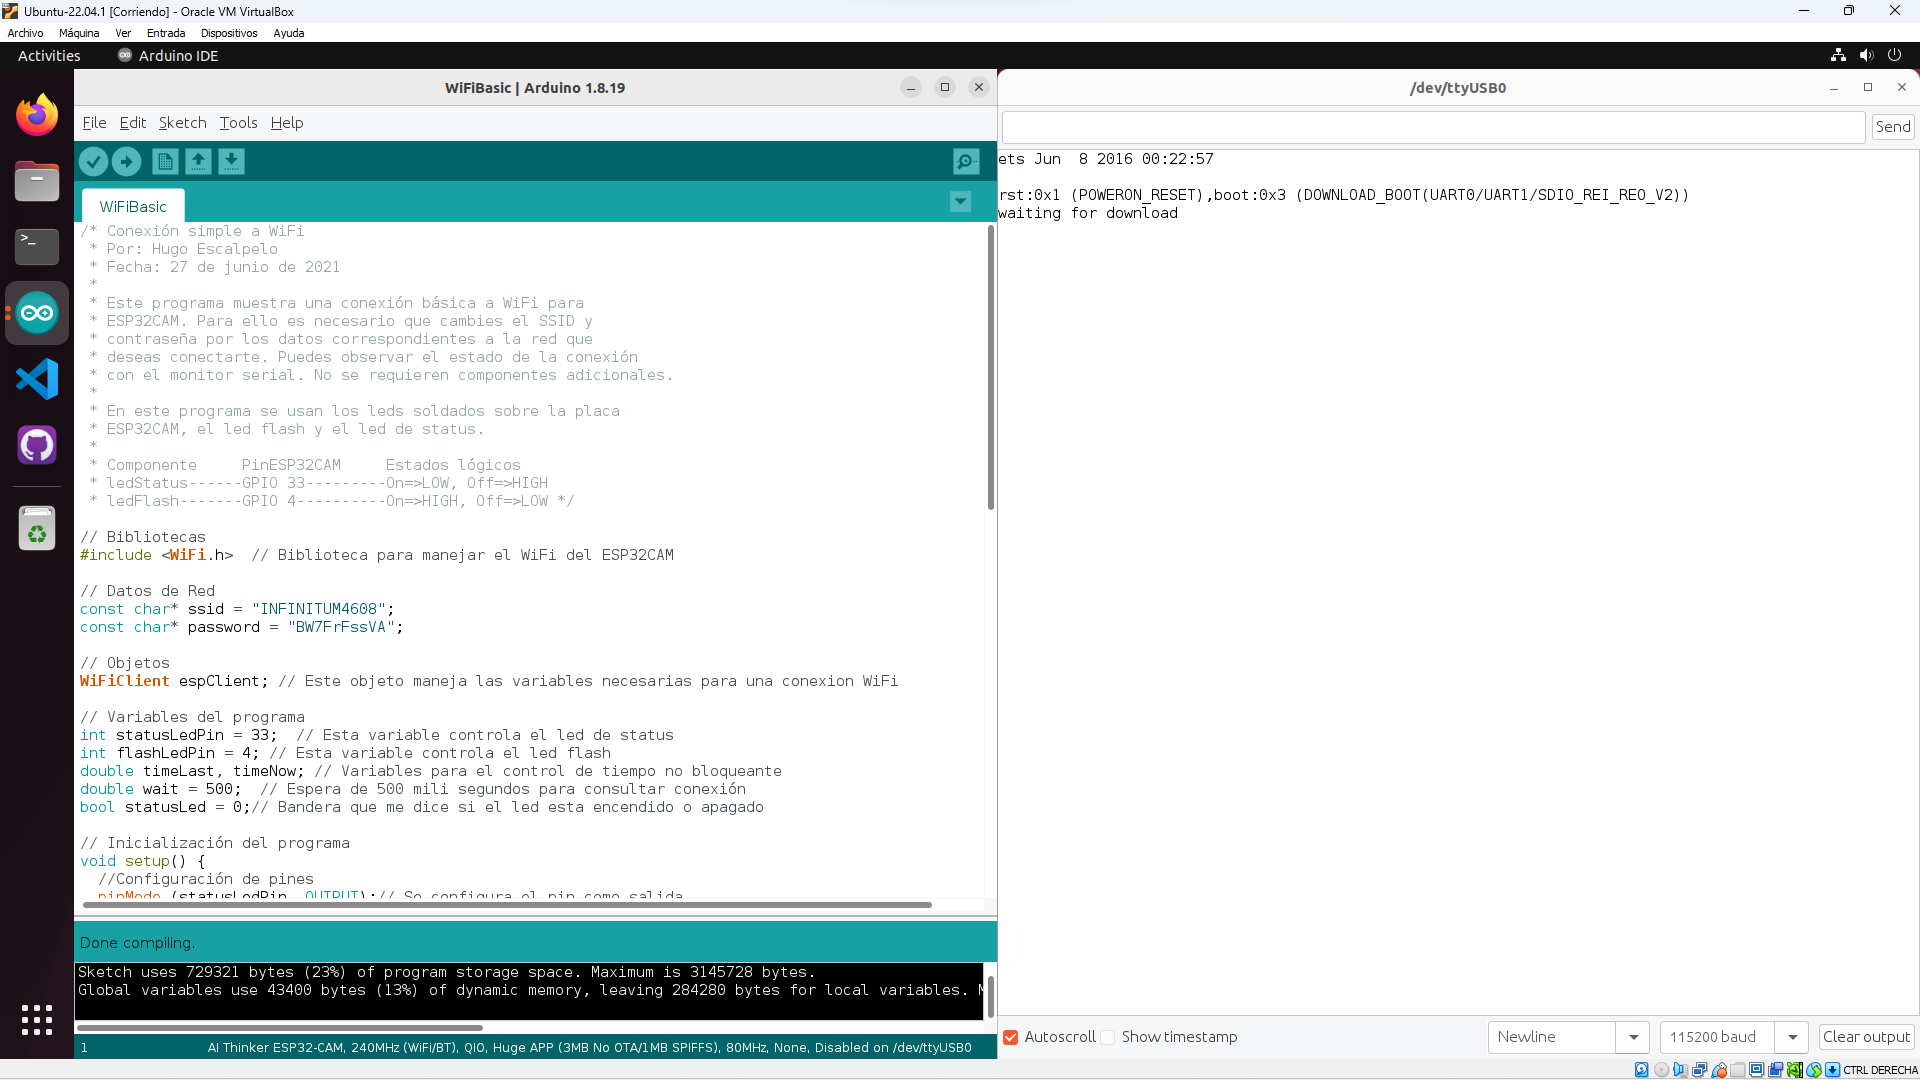The image size is (1920, 1080).
Task: Click the Upload arrow icon
Action: (126, 161)
